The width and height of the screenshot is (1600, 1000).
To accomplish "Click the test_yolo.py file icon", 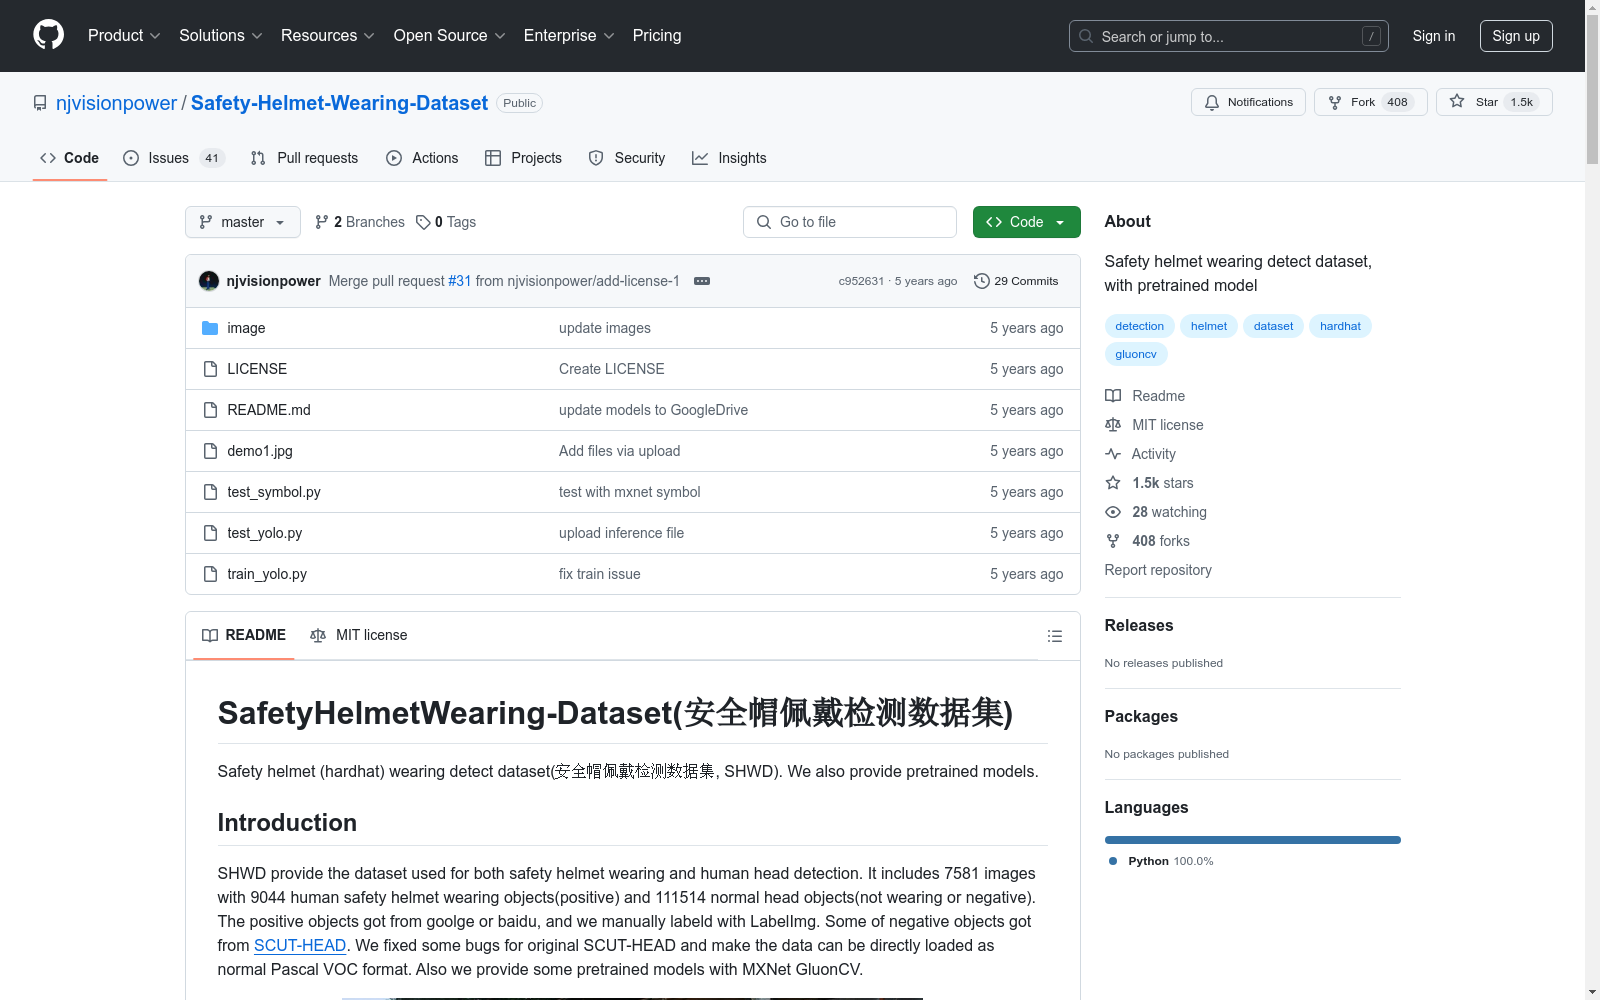I will [210, 533].
